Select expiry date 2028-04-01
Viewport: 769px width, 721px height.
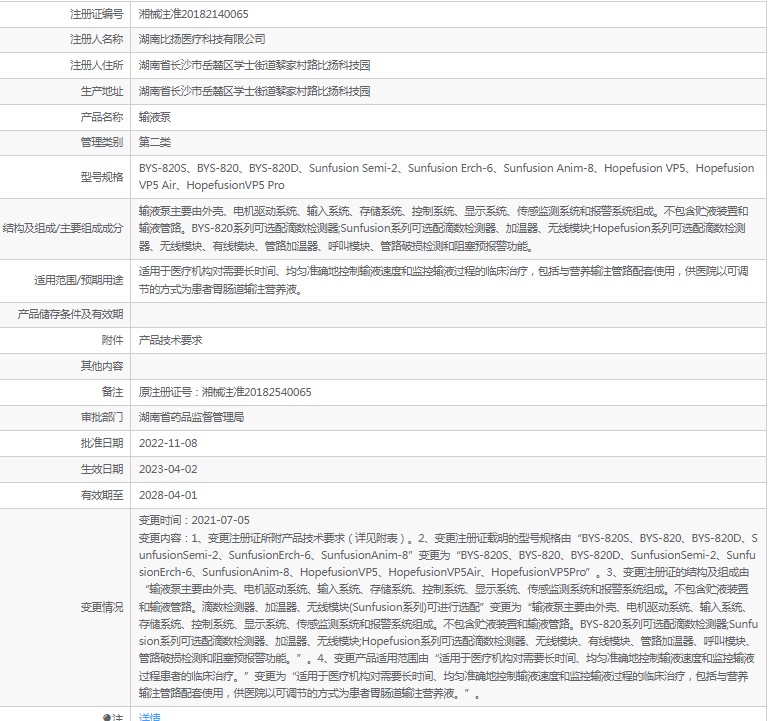pos(168,495)
